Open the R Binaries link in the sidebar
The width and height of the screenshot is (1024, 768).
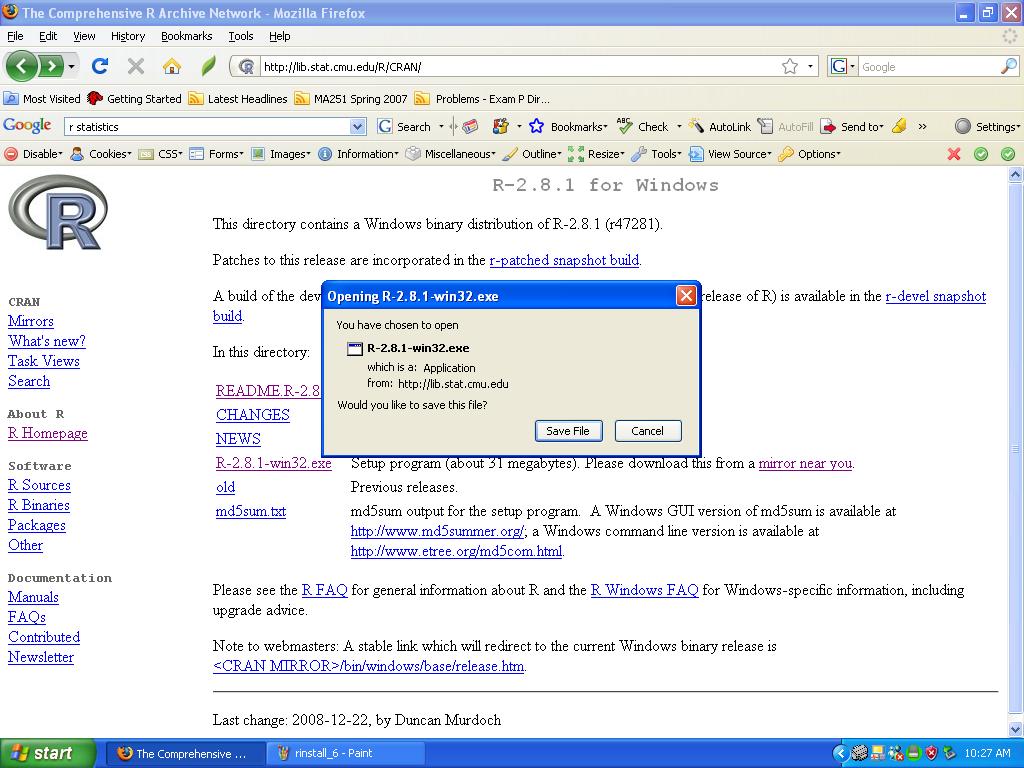pos(38,505)
